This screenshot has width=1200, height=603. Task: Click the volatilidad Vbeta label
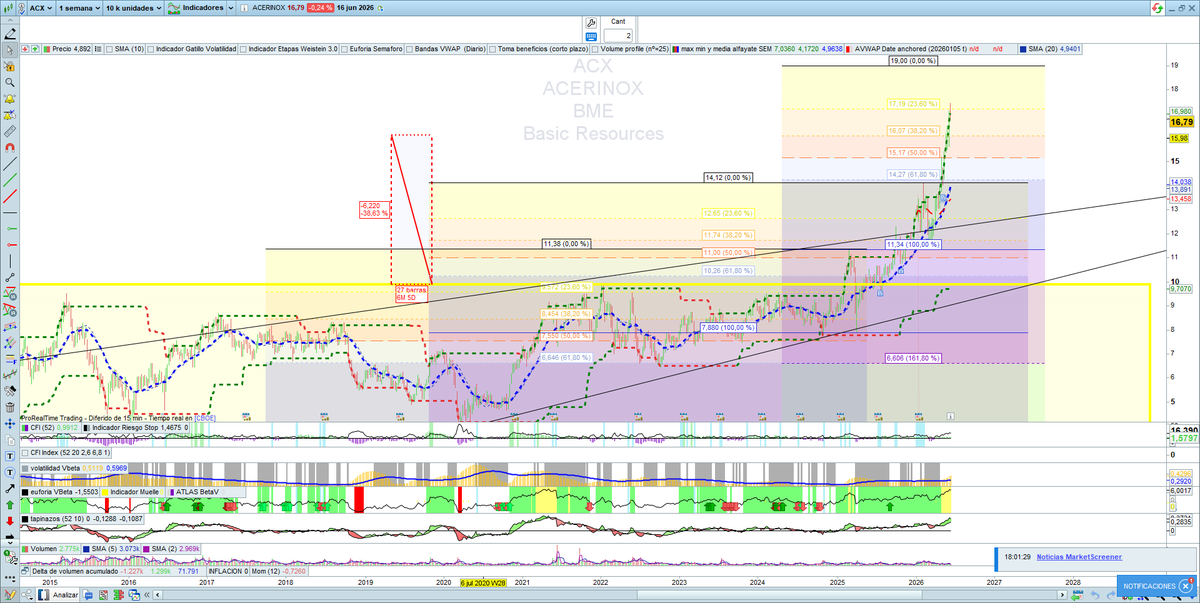55,468
